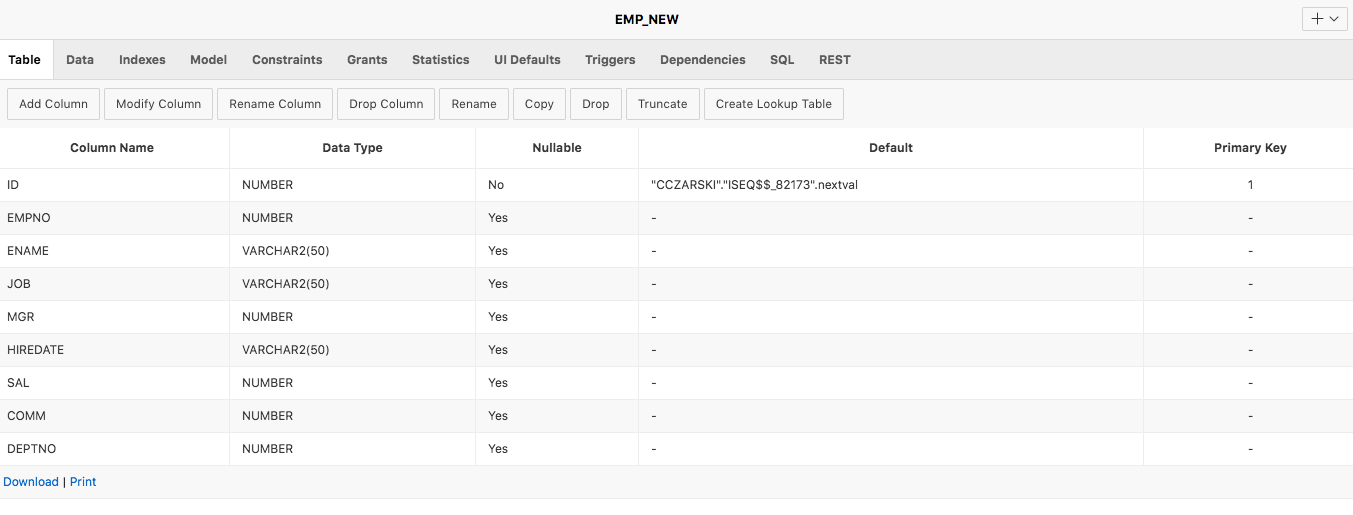Open the Statistics tab

coord(440,60)
